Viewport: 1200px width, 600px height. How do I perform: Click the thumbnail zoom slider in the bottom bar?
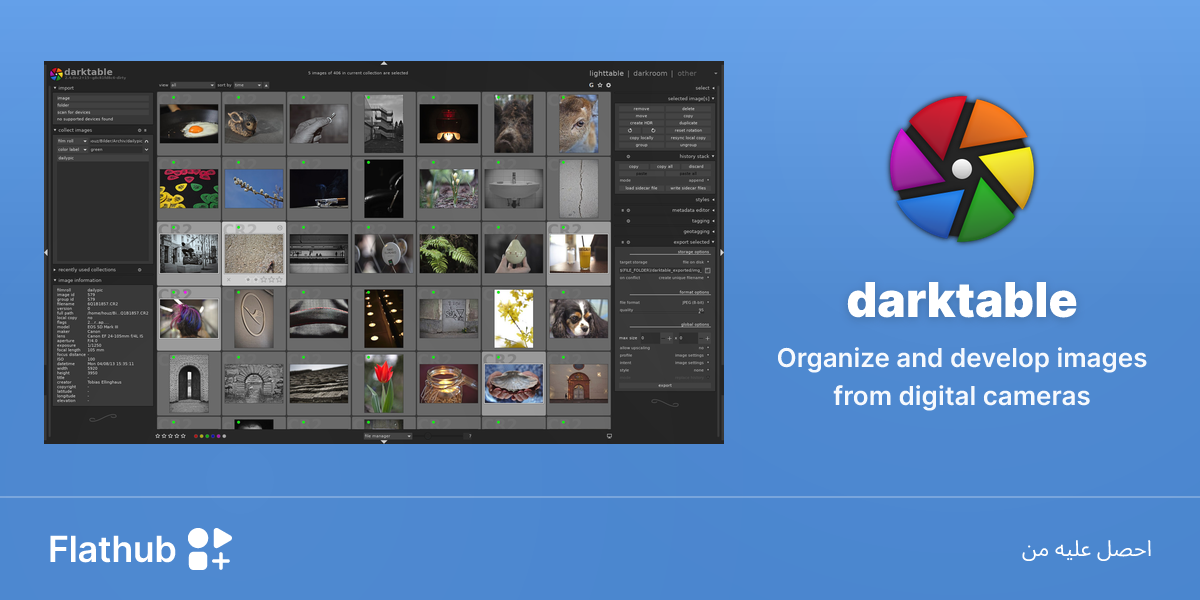440,436
